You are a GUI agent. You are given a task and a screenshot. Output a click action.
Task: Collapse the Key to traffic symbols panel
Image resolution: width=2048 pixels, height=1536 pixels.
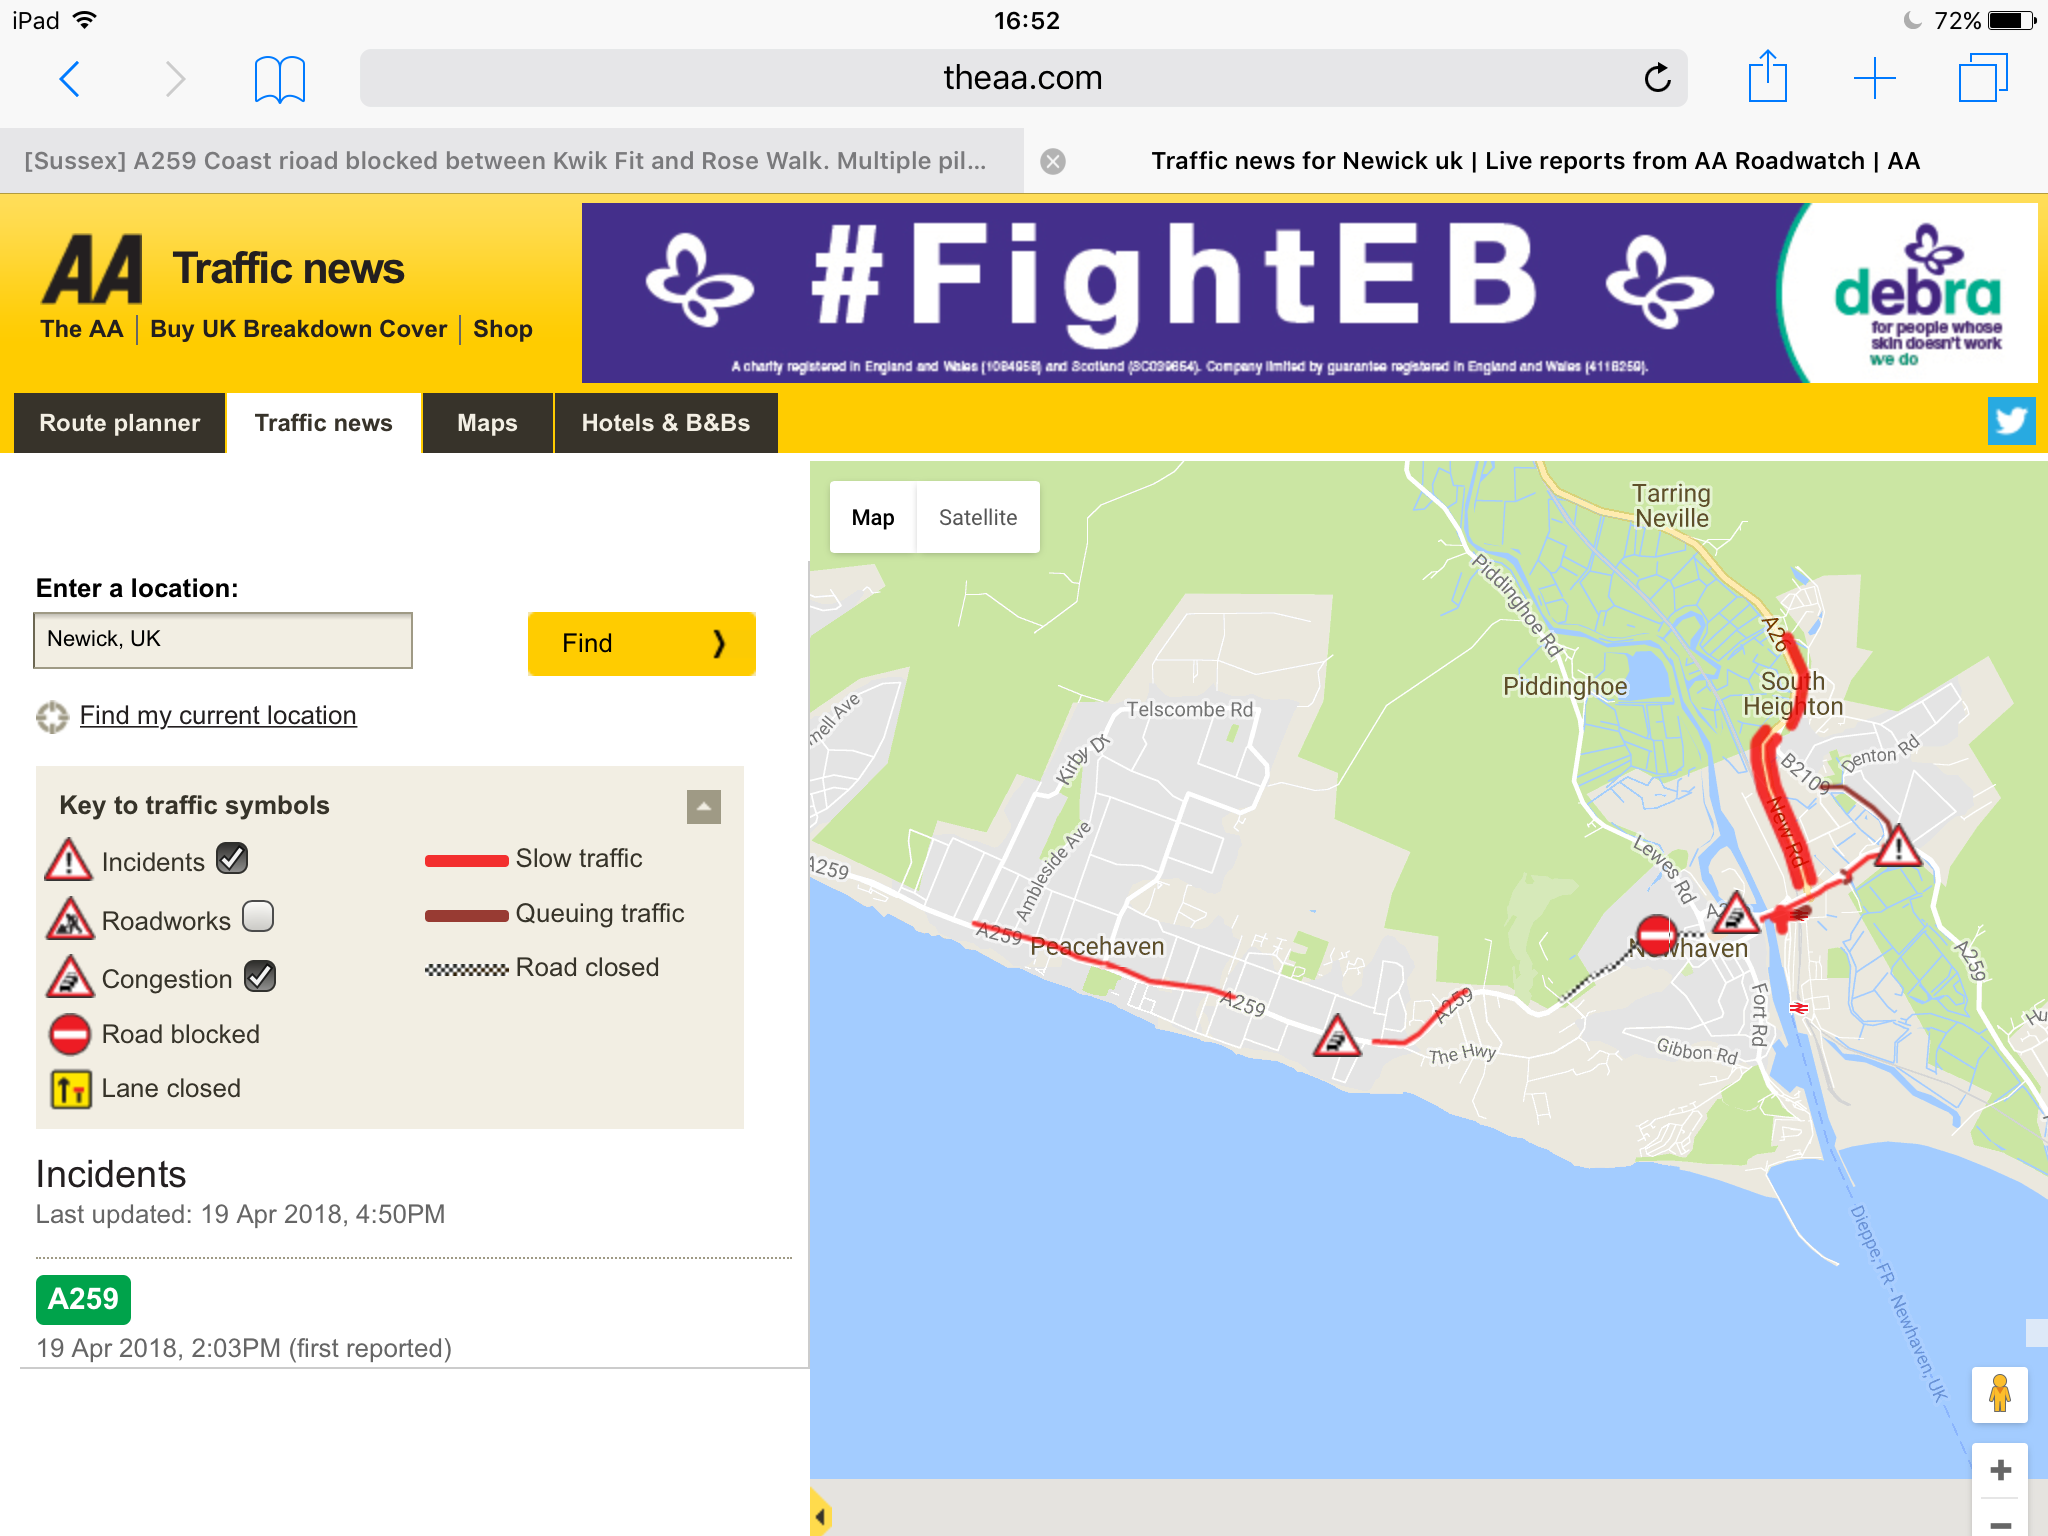704,806
